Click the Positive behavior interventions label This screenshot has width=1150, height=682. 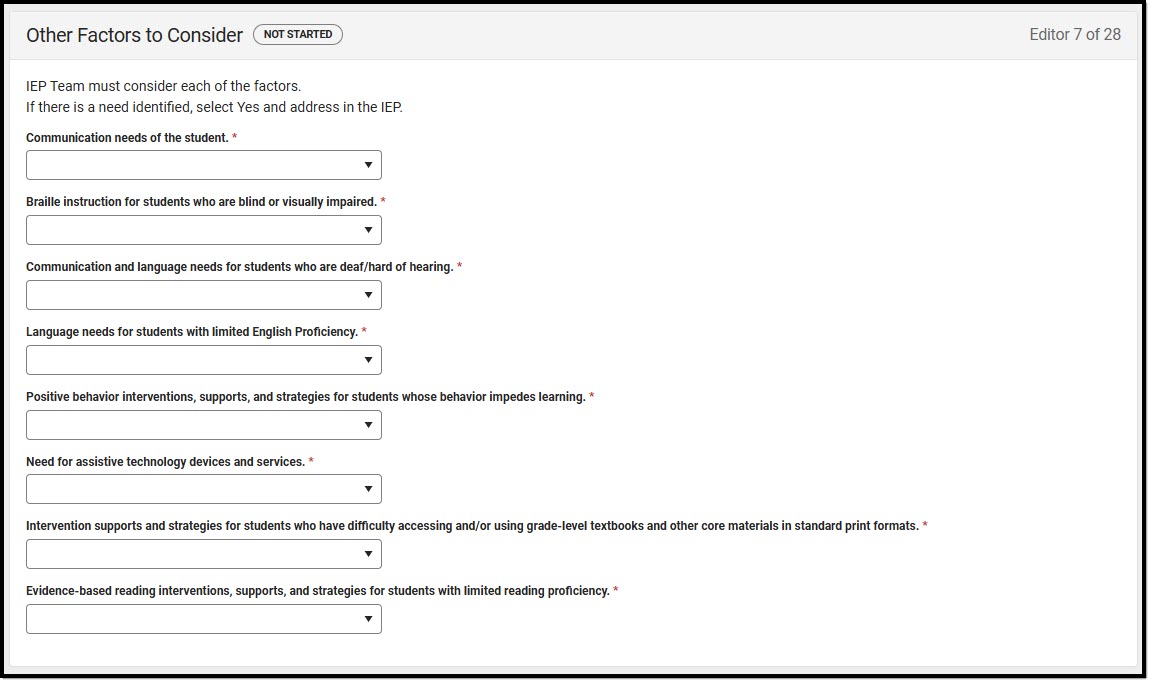tap(306, 397)
